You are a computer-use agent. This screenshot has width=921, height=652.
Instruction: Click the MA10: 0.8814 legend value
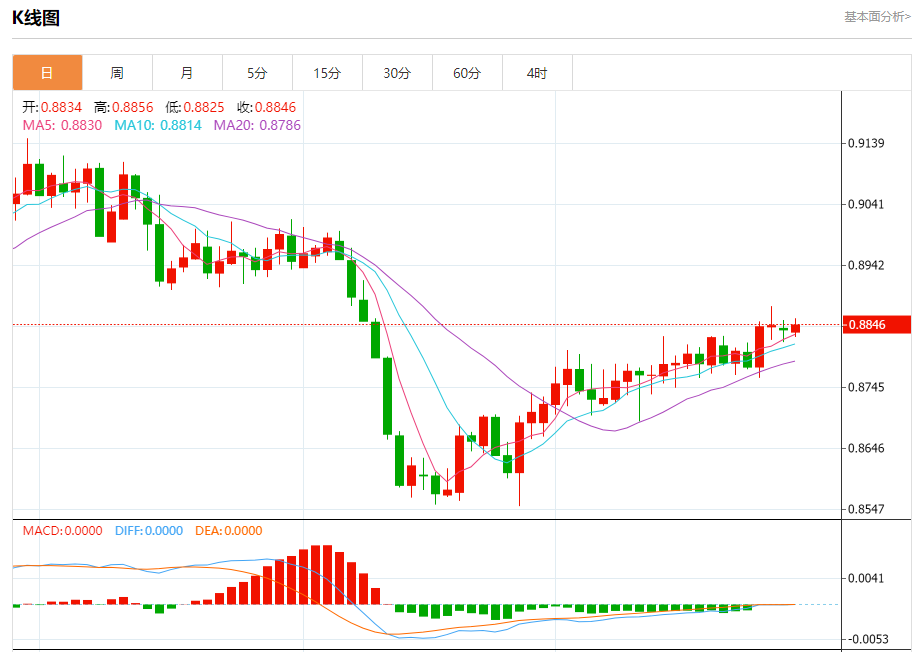tap(157, 125)
